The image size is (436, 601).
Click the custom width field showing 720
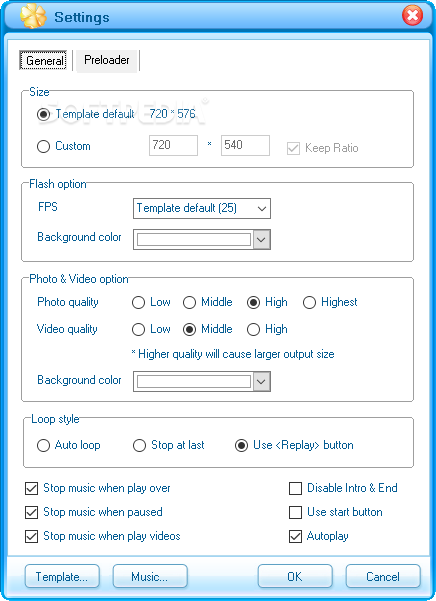173,145
